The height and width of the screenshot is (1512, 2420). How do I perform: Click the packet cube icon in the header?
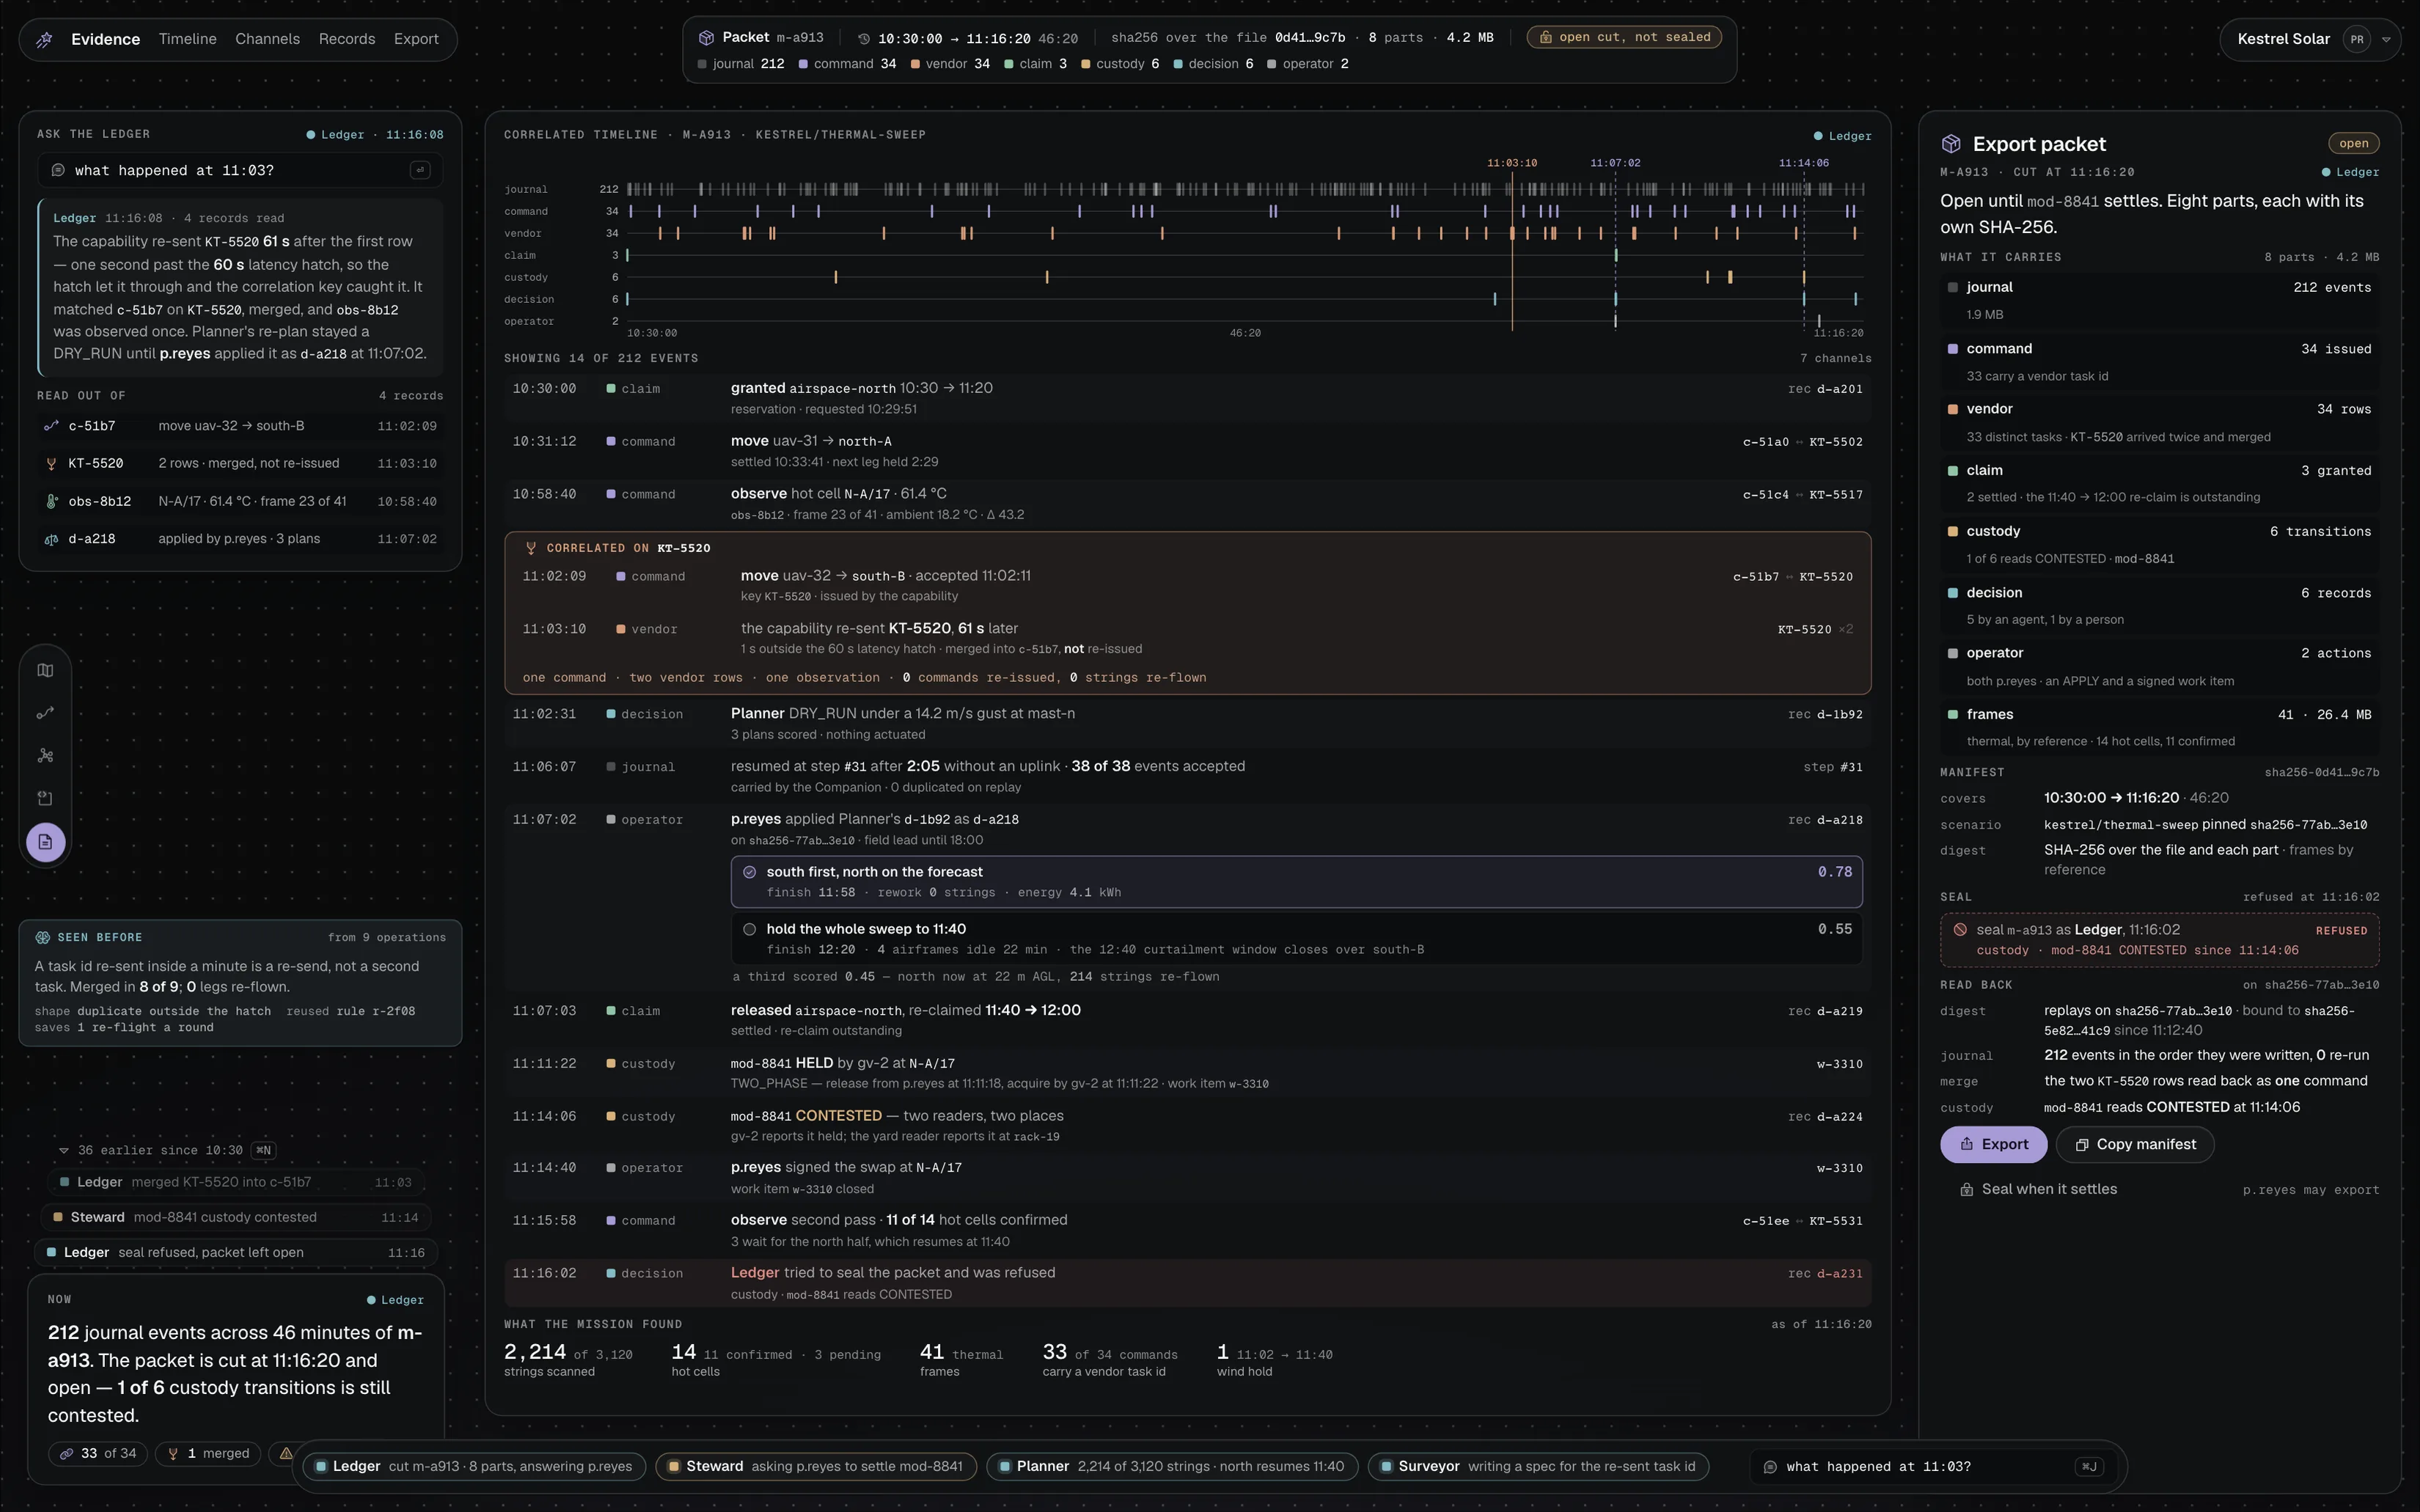click(706, 38)
